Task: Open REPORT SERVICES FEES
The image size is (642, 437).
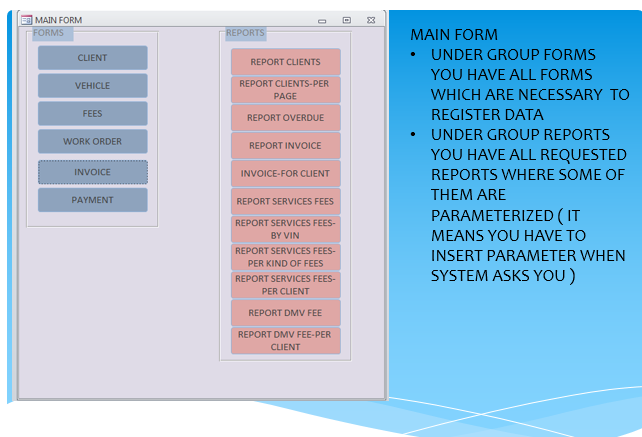Action: 285,202
